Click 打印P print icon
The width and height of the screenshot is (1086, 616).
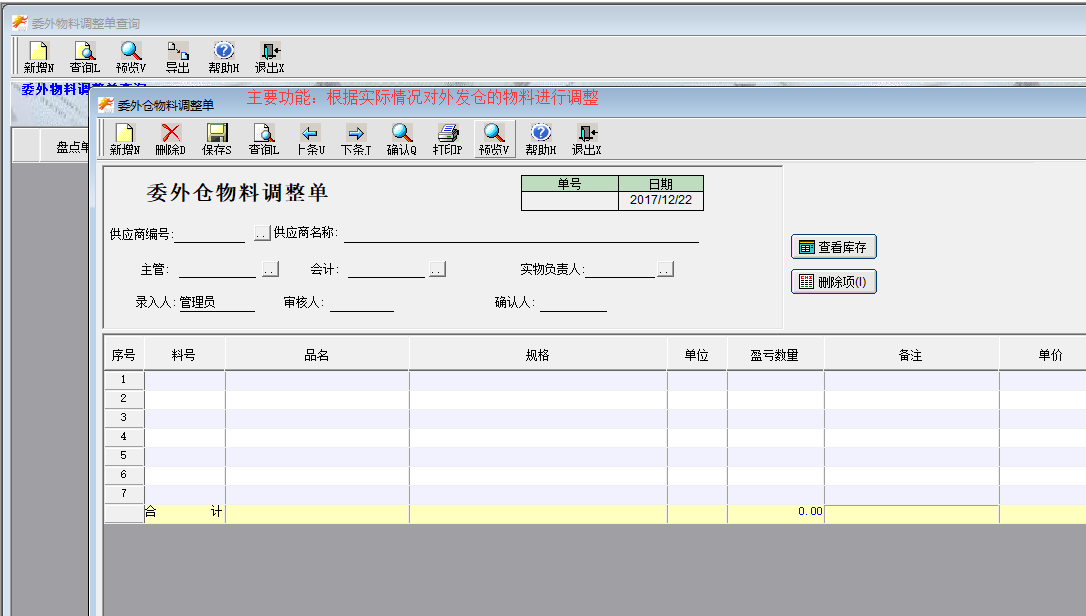(x=447, y=139)
